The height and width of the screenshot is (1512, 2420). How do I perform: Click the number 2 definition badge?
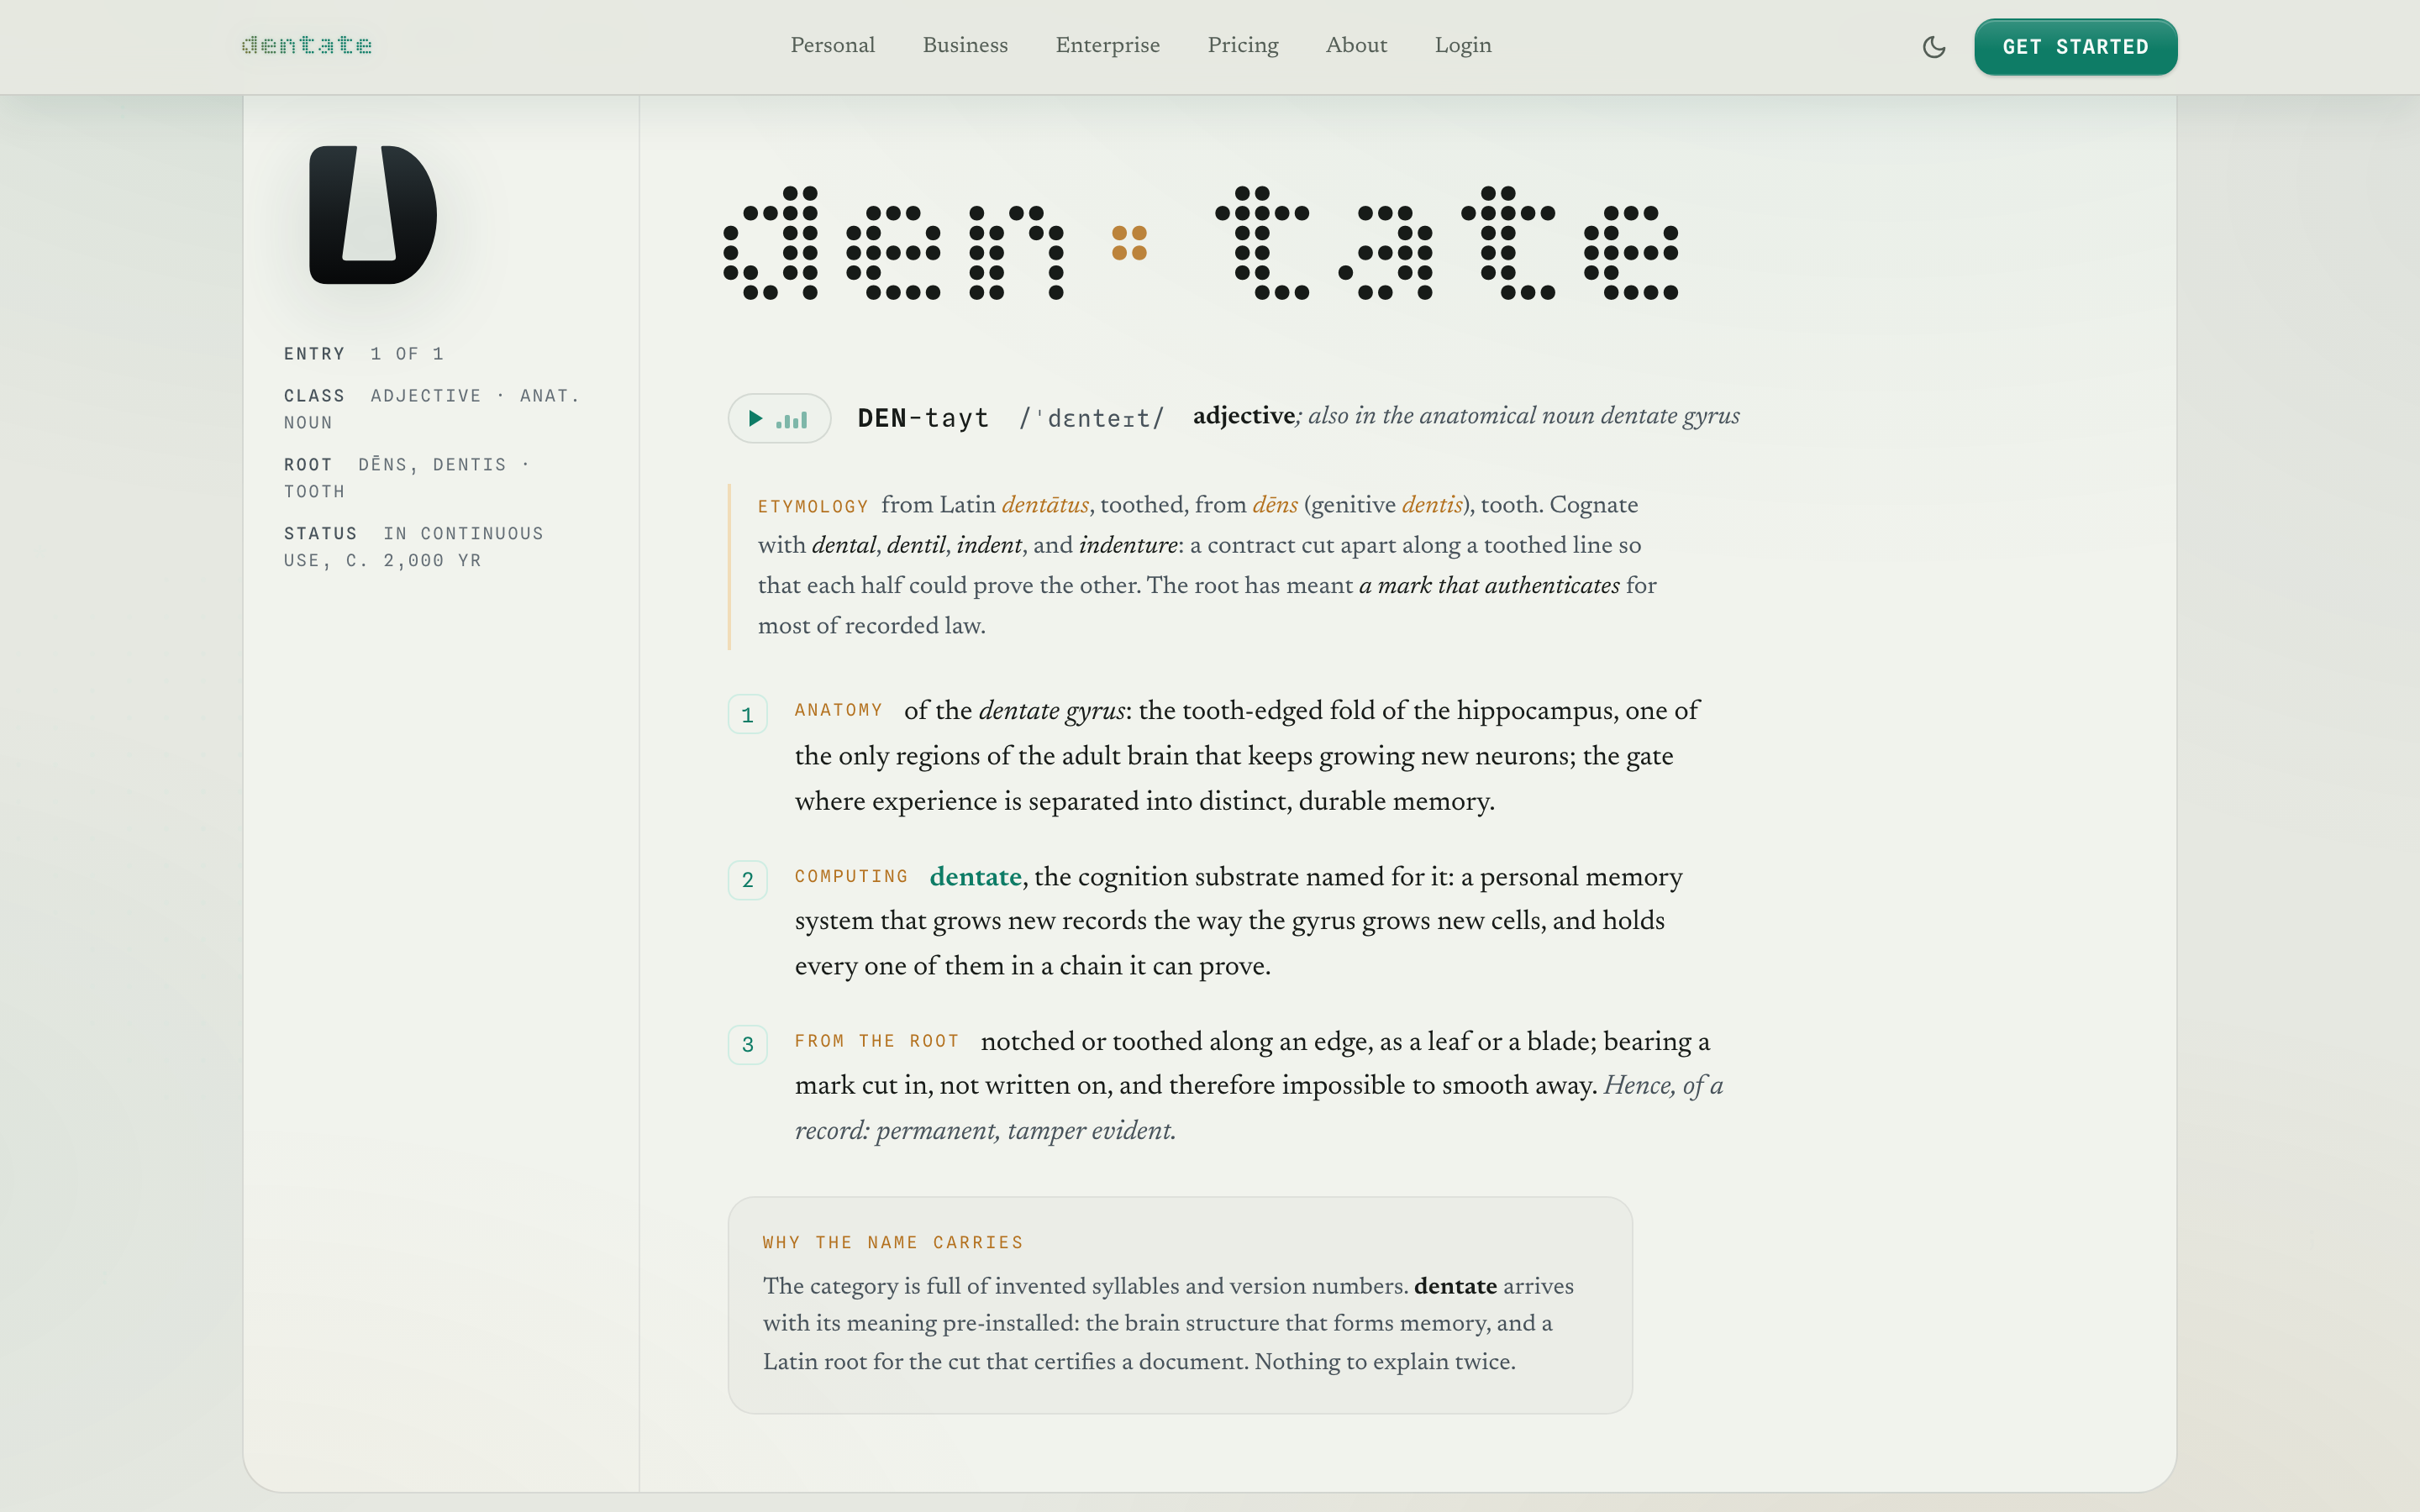tap(747, 880)
